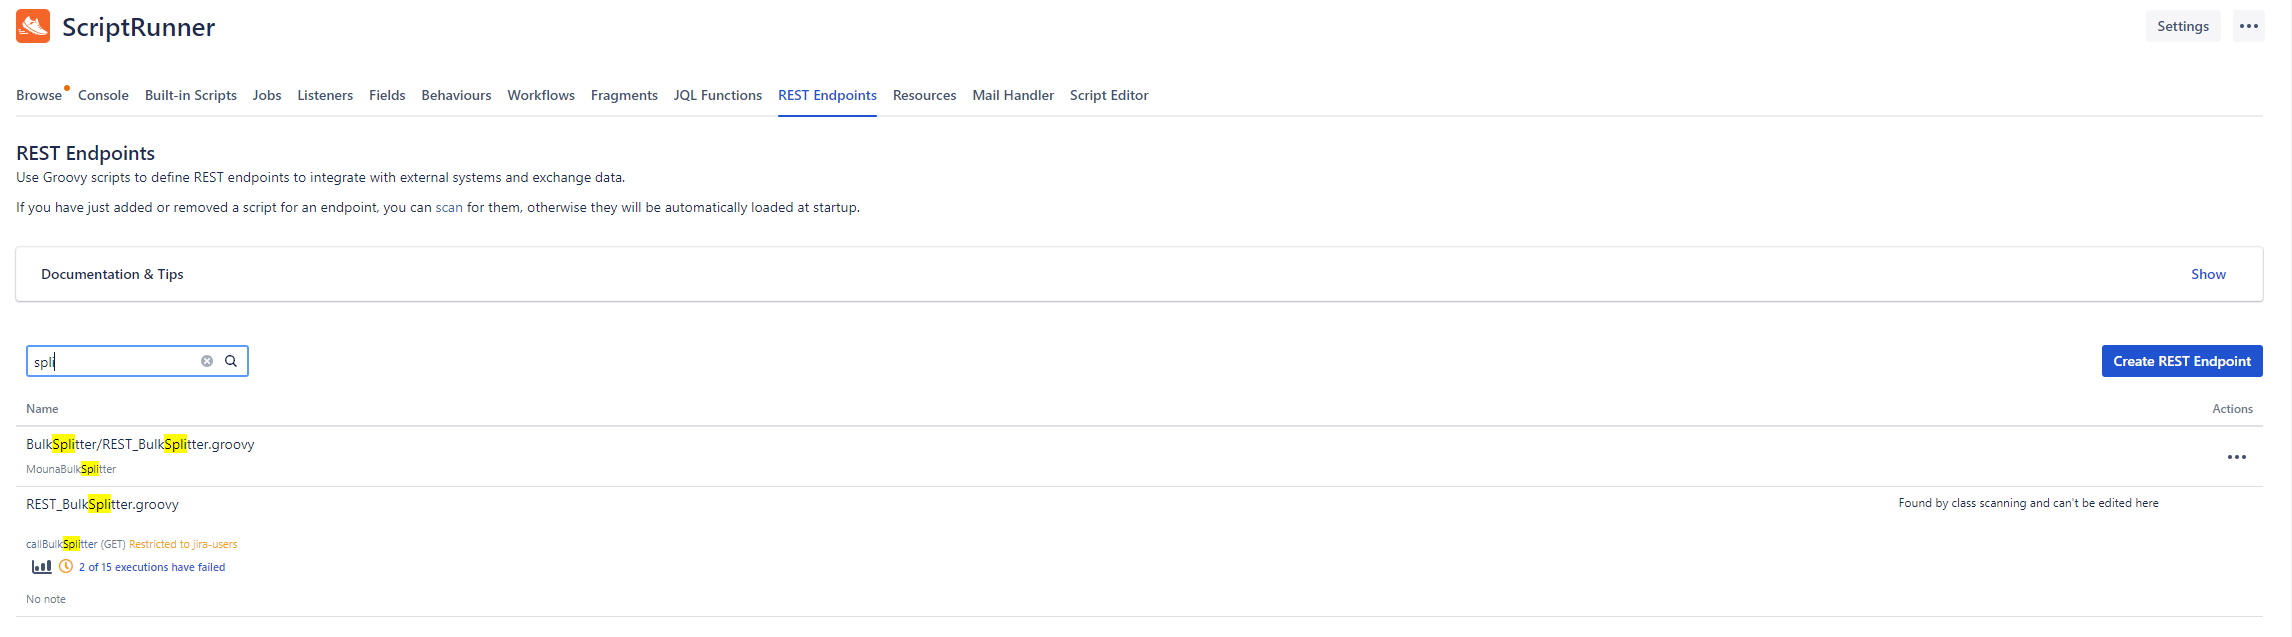
Task: Click the 'No note' text
Action: click(46, 599)
